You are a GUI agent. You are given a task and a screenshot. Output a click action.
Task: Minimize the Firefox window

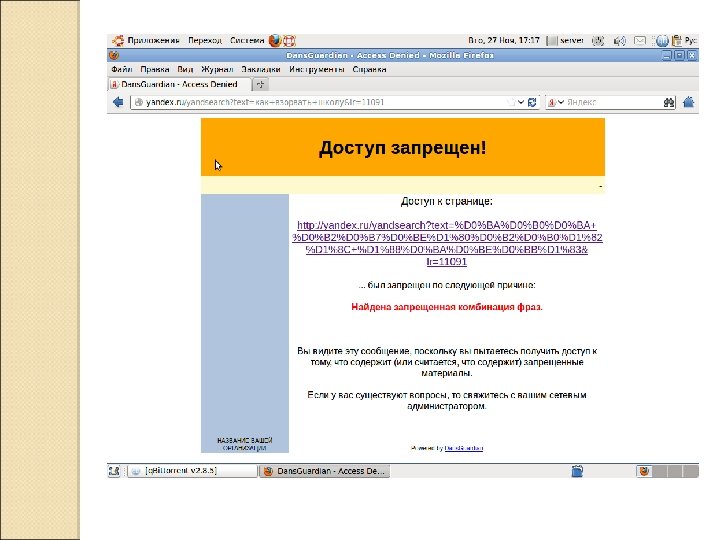click(x=667, y=55)
